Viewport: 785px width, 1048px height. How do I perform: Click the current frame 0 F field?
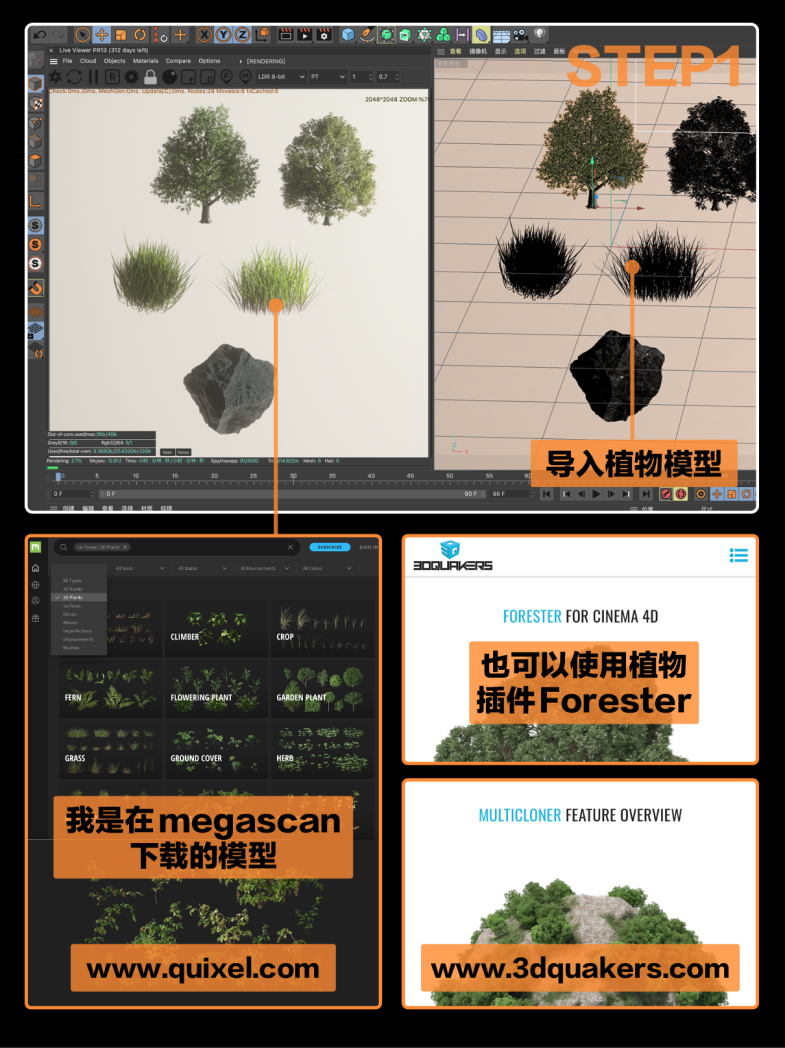click(73, 494)
